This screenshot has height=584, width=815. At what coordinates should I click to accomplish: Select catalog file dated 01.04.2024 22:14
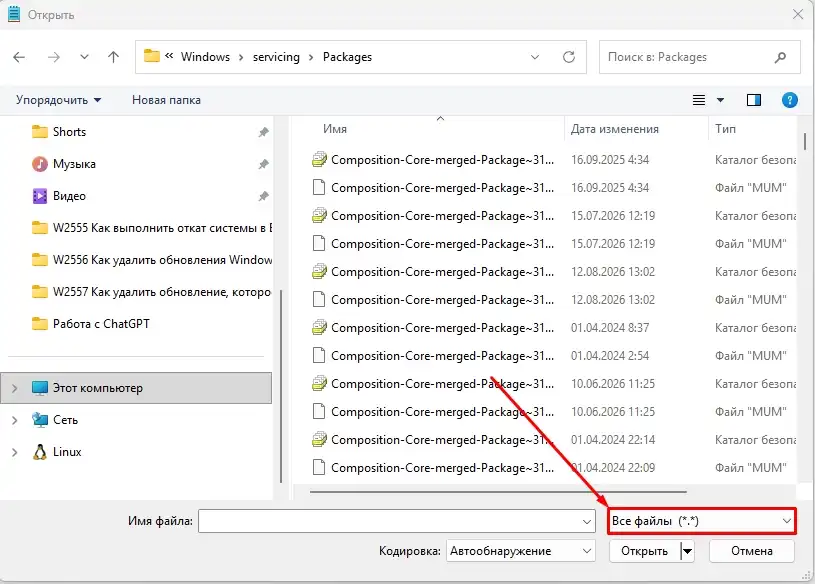pos(554,440)
